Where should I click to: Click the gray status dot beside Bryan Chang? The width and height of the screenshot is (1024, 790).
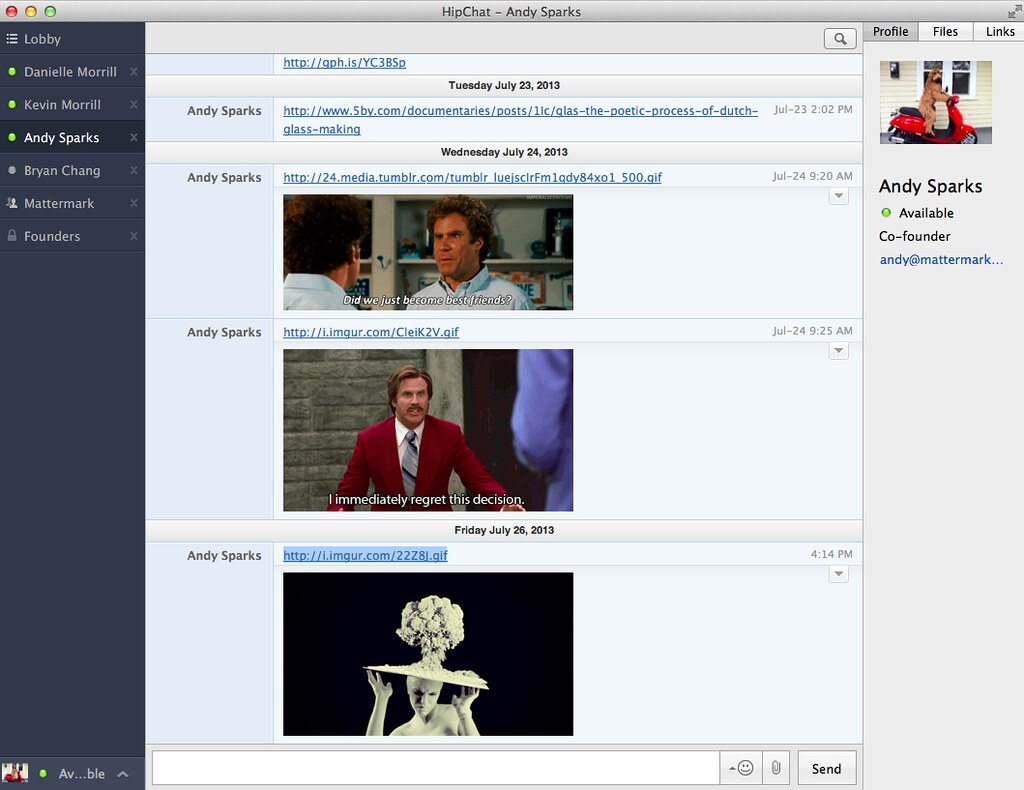(12, 170)
